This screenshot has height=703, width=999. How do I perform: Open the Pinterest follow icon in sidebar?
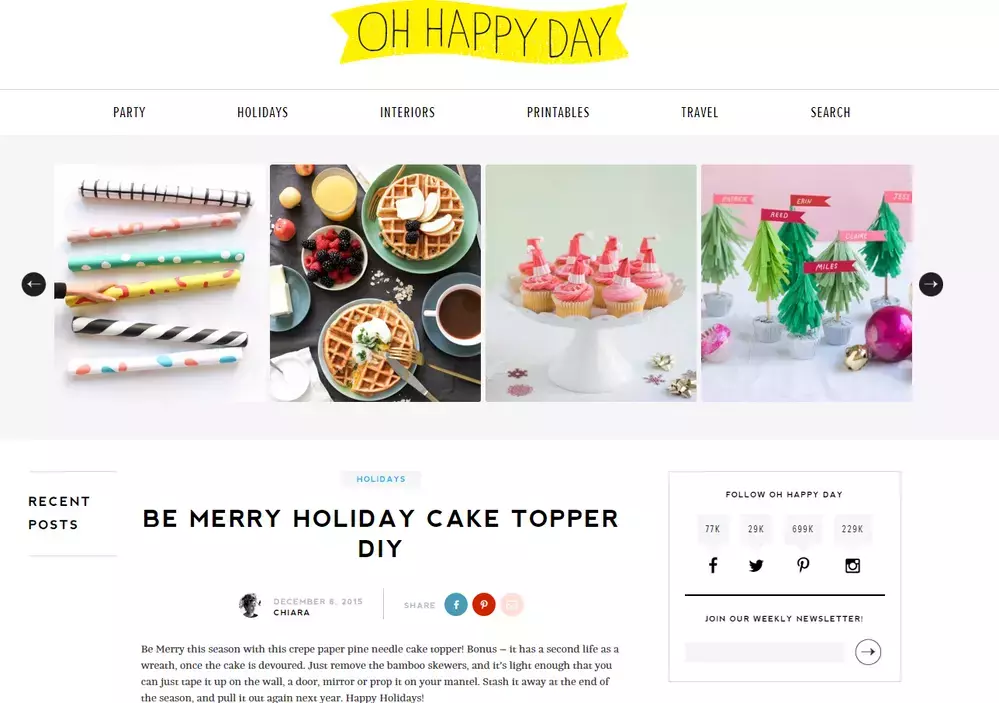[x=803, y=565]
